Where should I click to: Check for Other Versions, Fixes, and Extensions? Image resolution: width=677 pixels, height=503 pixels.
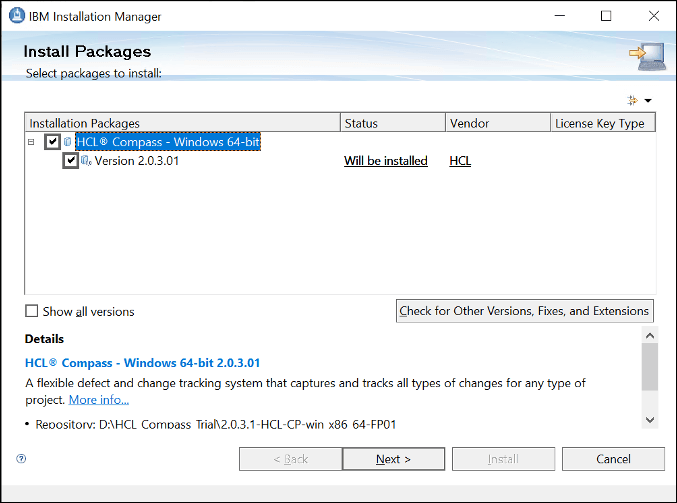point(525,311)
